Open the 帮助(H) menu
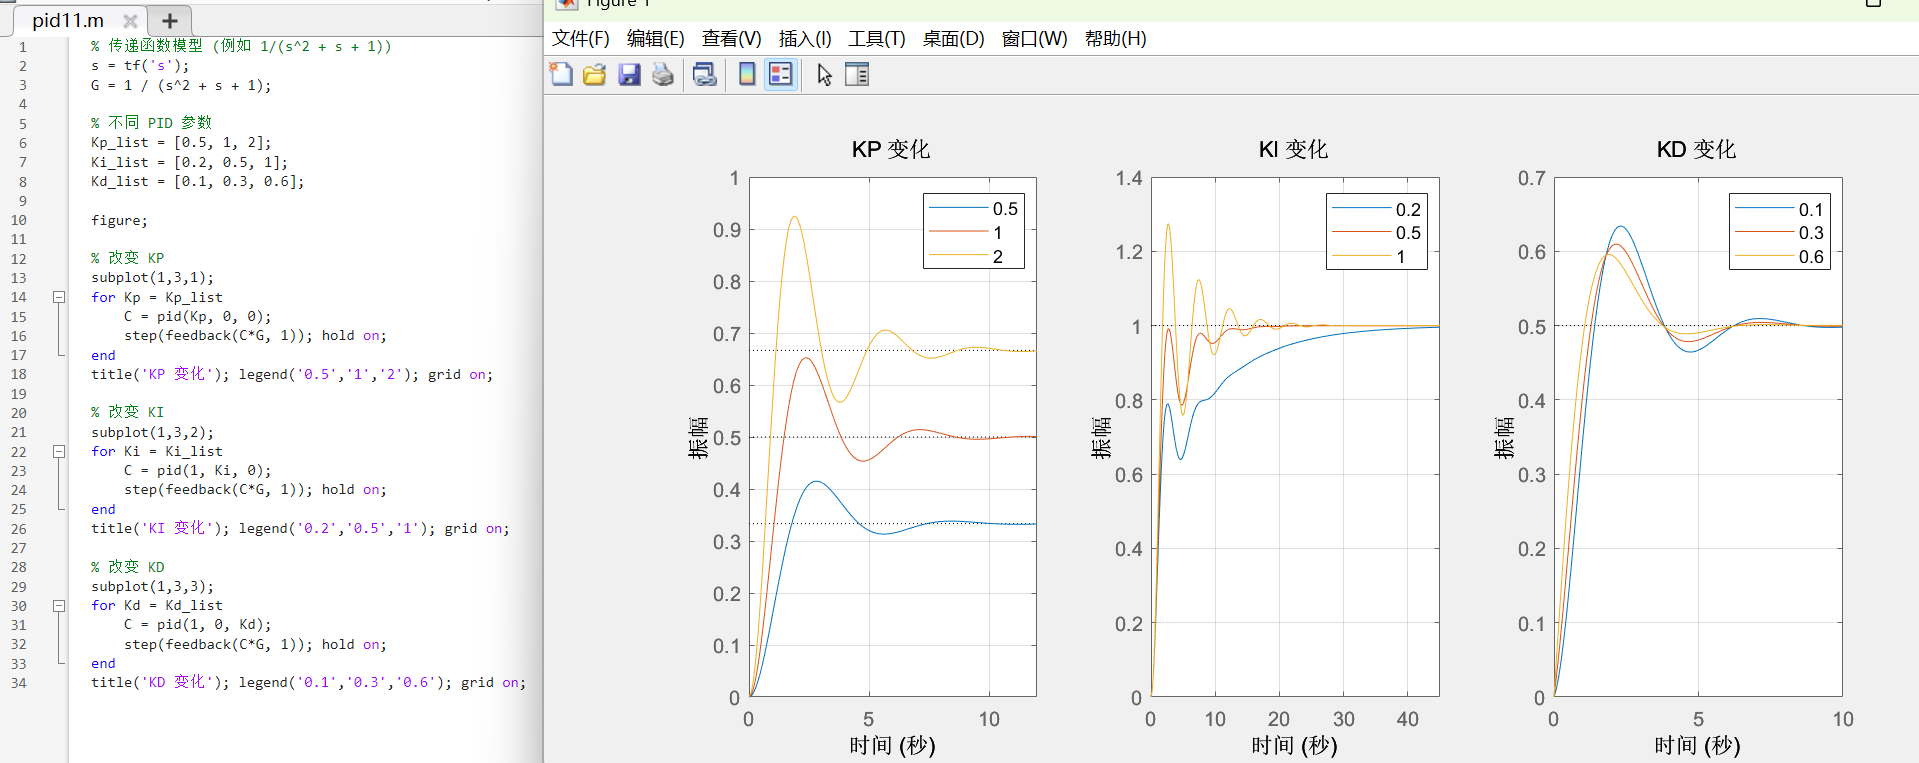 [1116, 38]
